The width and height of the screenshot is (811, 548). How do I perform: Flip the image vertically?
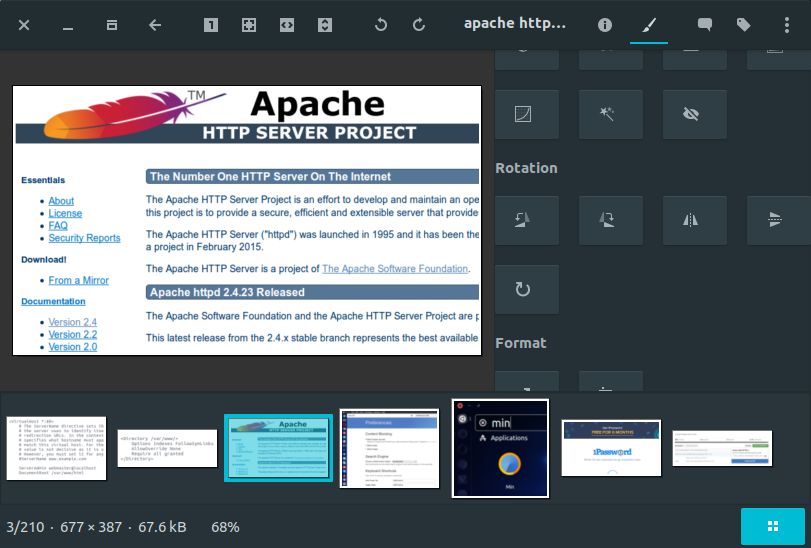778,220
